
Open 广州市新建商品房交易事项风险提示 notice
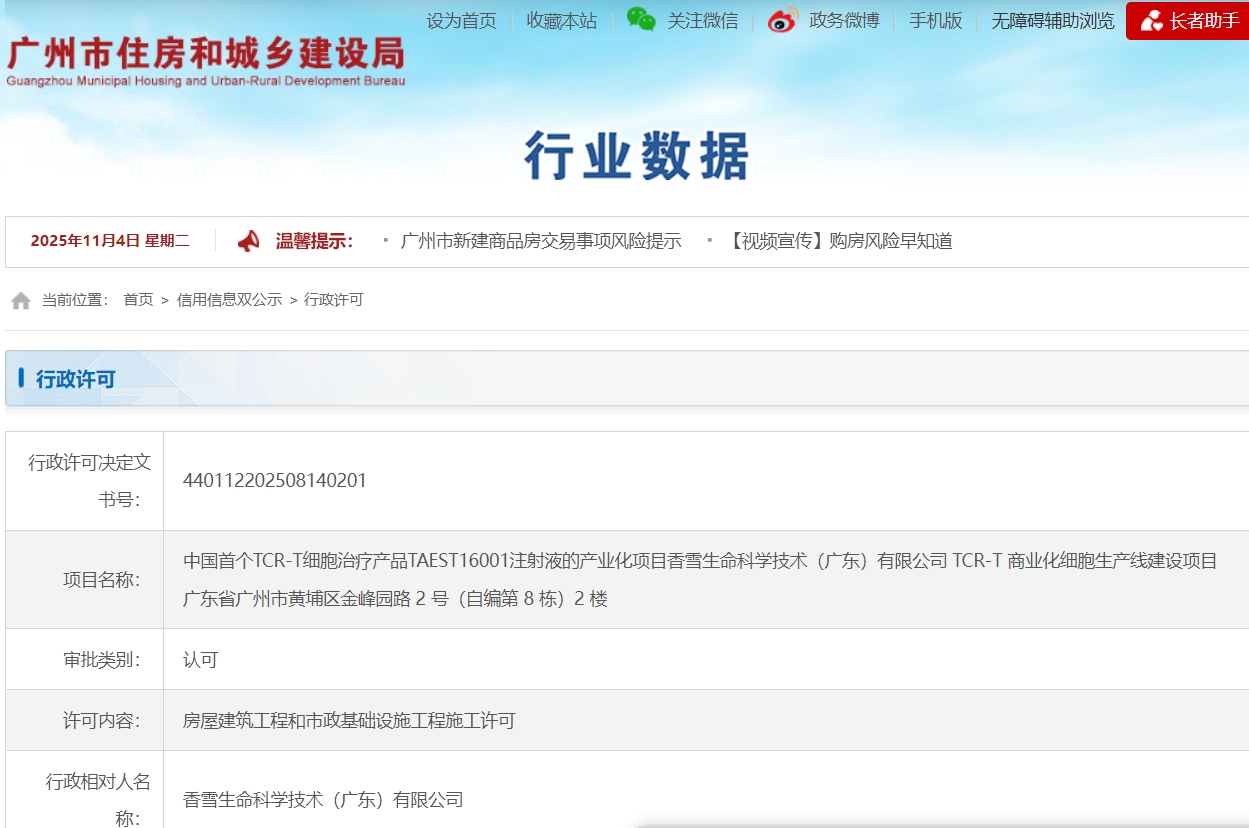[x=541, y=241]
